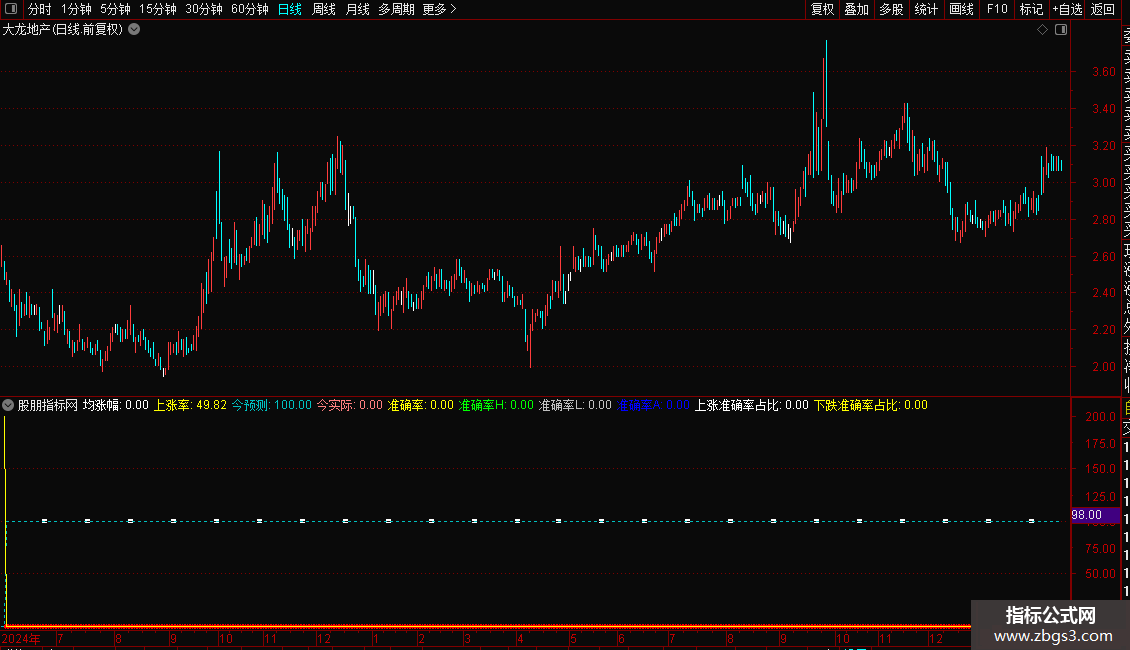Click the 今预测: 100.00 value
1130x650 pixels.
pyautogui.click(x=272, y=405)
